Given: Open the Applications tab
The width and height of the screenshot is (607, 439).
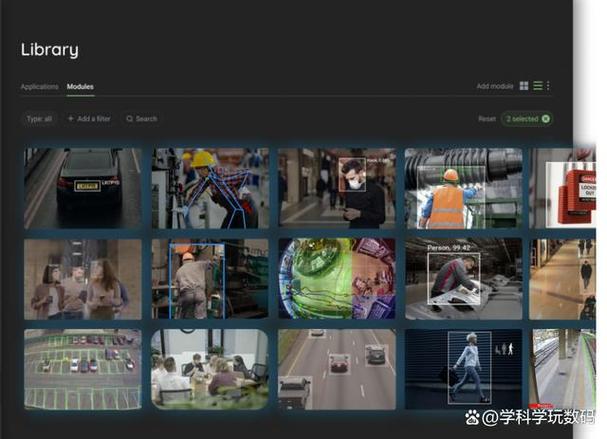Looking at the screenshot, I should coord(39,87).
